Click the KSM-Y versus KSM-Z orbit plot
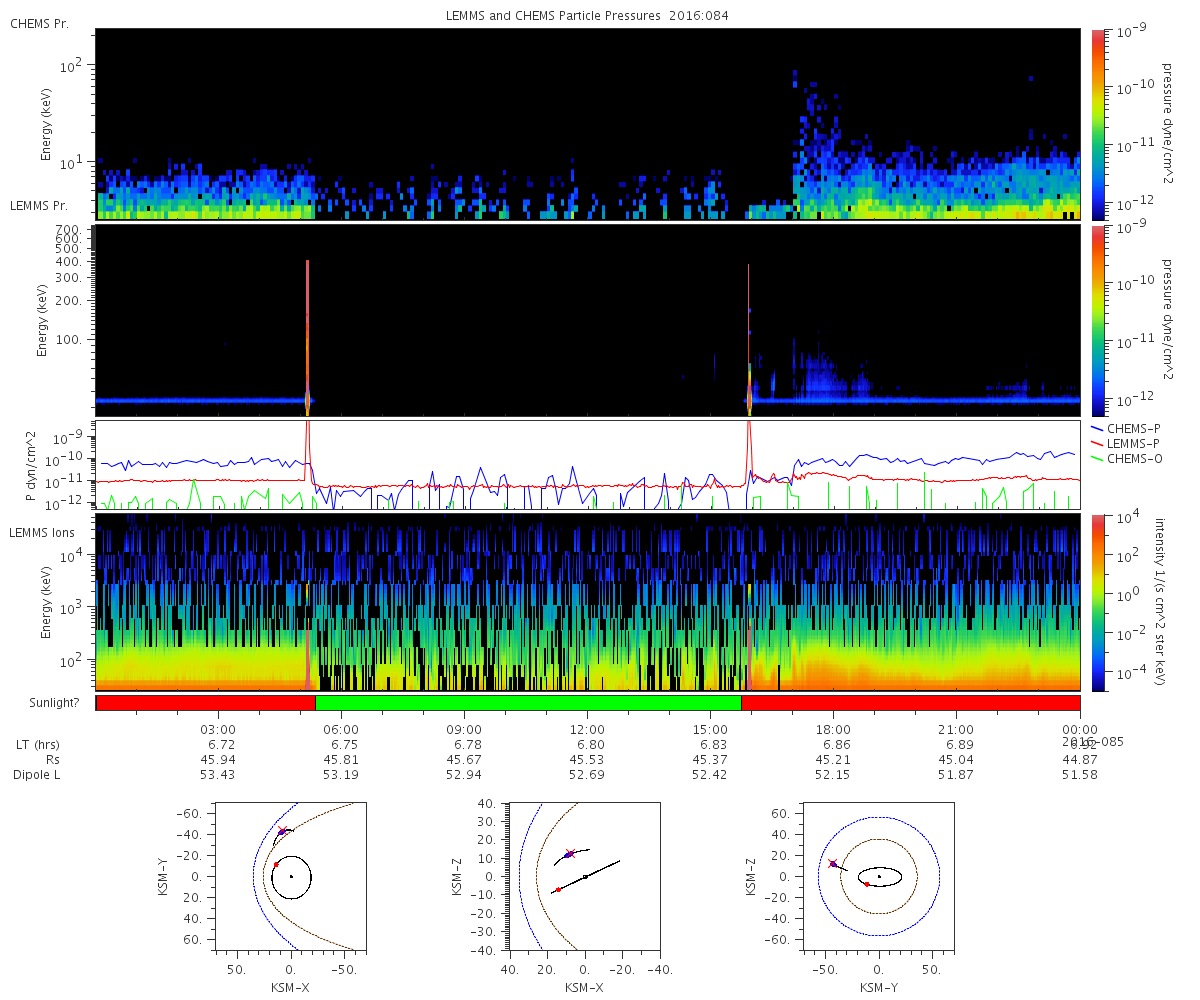This screenshot has width=1200, height=1000. click(x=879, y=876)
